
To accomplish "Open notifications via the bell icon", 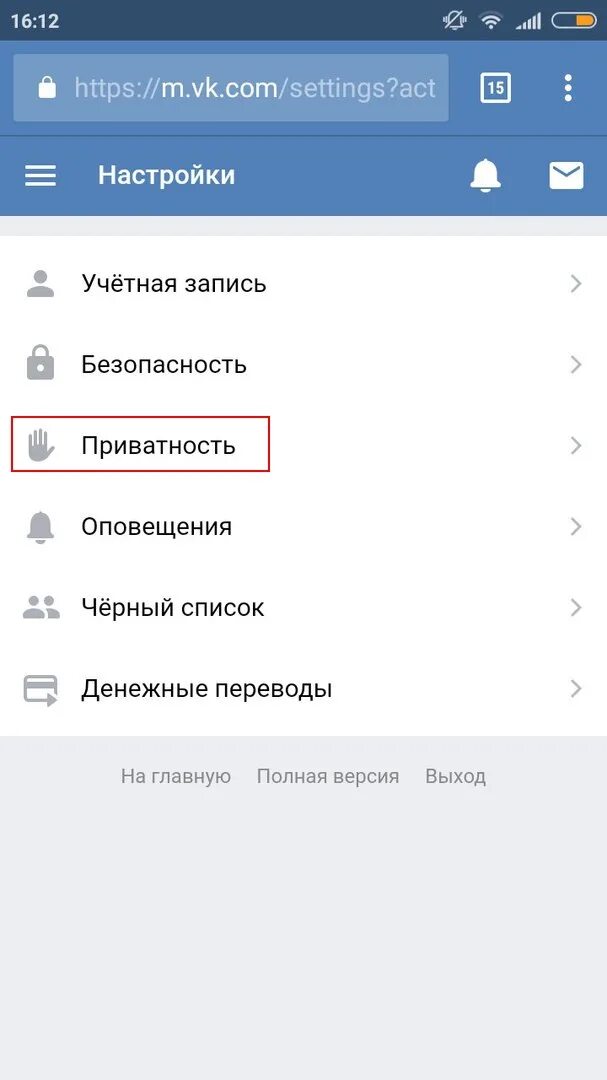I will 485,176.
